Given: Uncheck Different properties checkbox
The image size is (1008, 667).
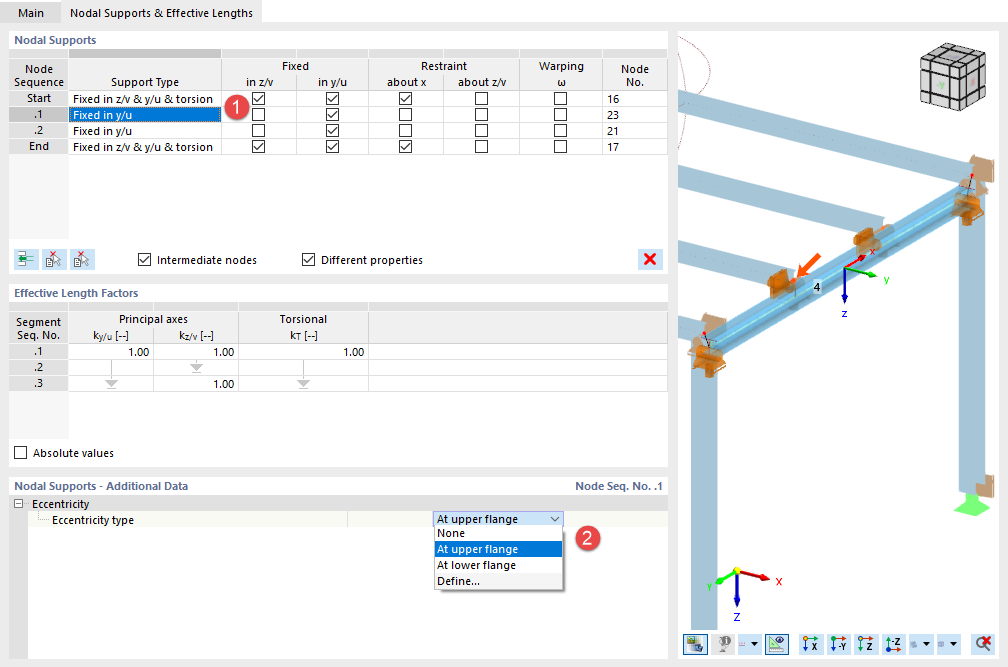Looking at the screenshot, I should coord(309,260).
